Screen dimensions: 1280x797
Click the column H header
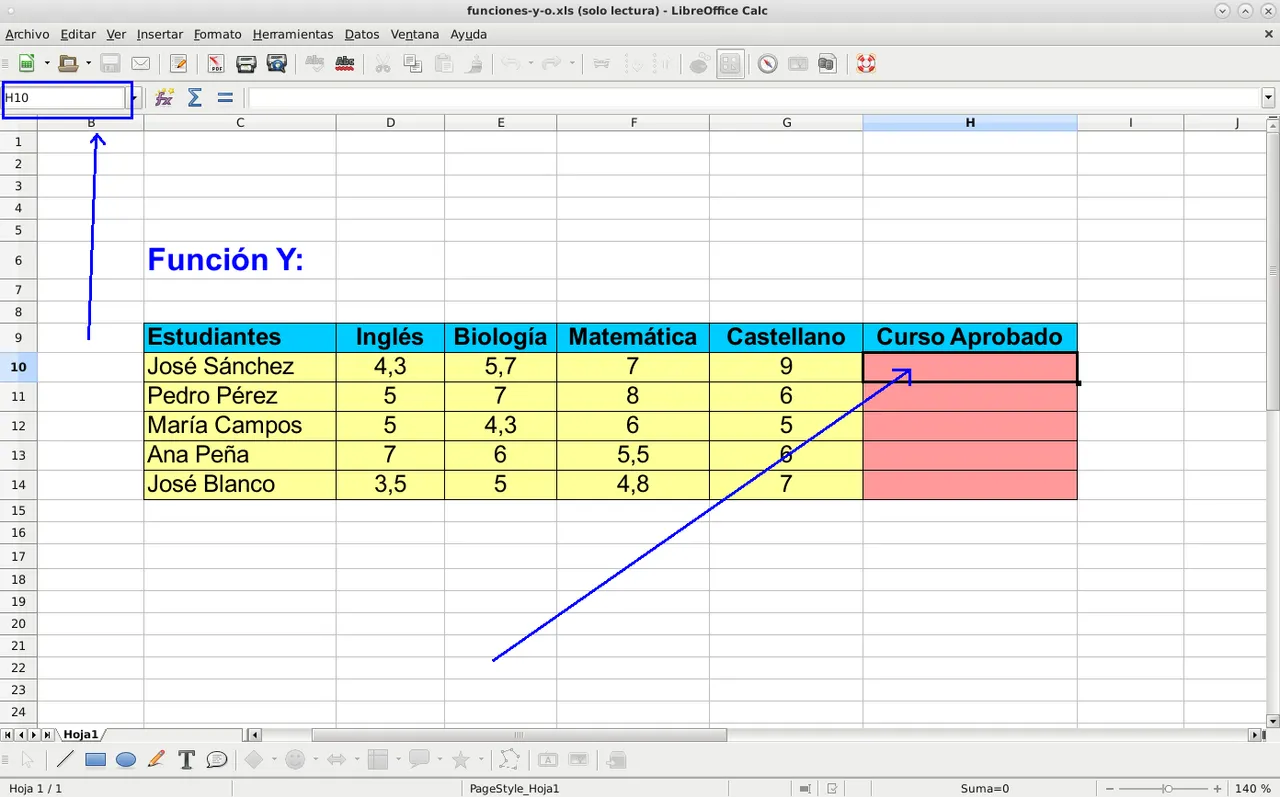(x=969, y=123)
